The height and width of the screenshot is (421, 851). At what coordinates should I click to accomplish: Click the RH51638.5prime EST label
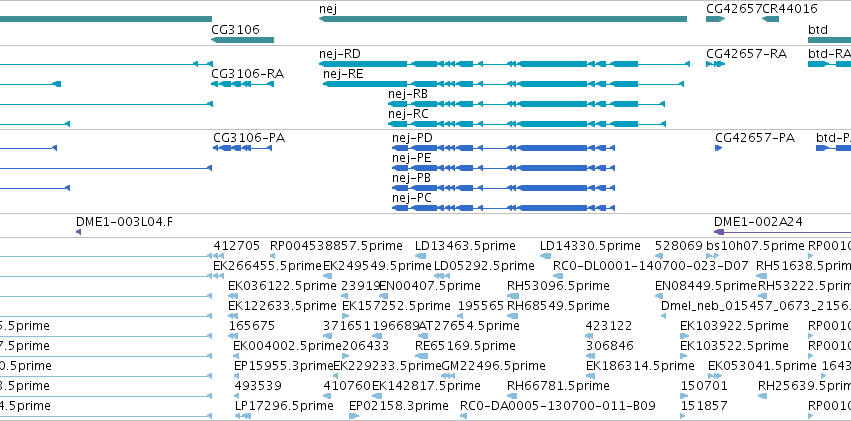tap(804, 266)
